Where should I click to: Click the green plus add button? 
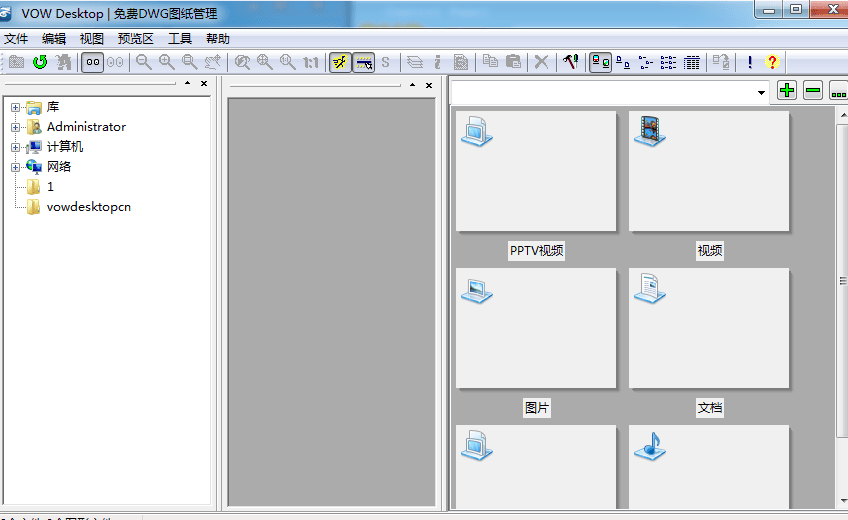click(x=787, y=90)
